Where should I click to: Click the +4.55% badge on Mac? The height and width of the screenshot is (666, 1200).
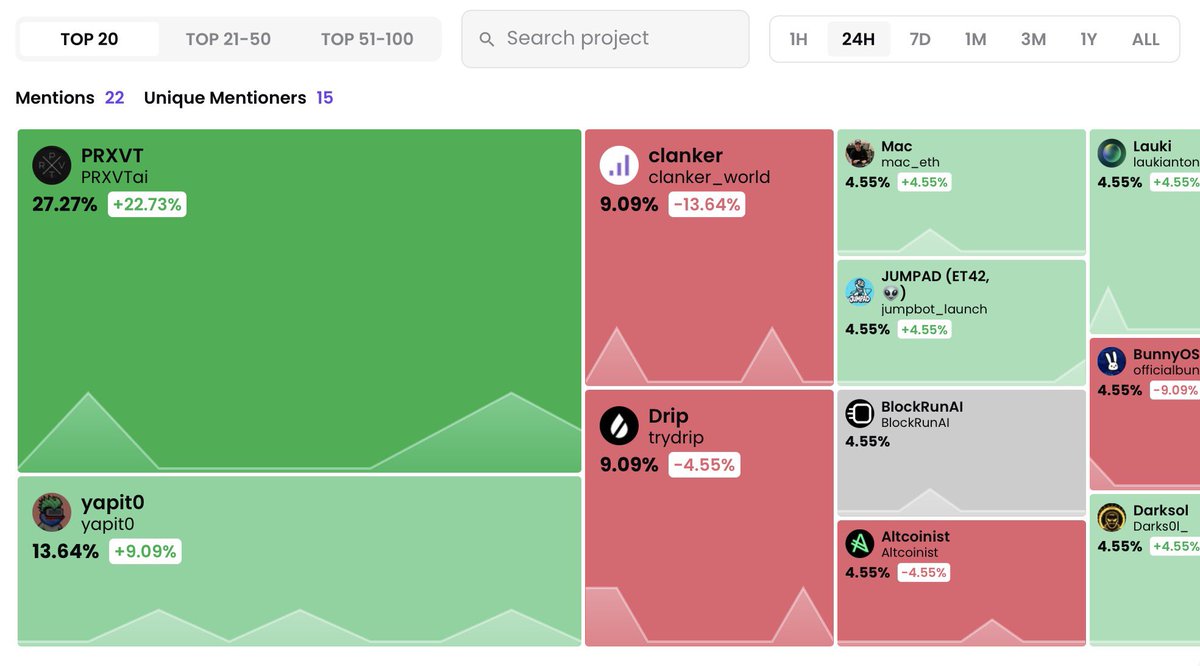pyautogui.click(x=924, y=182)
